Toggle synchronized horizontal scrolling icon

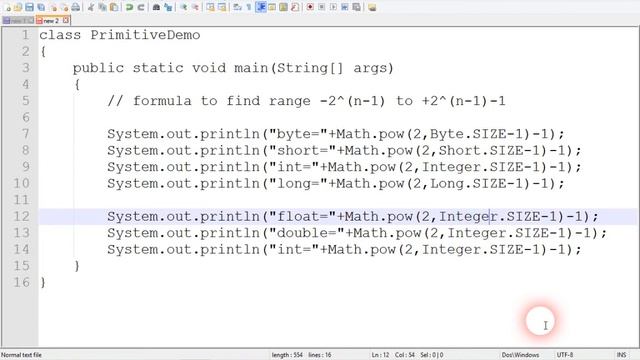click(x=222, y=7)
